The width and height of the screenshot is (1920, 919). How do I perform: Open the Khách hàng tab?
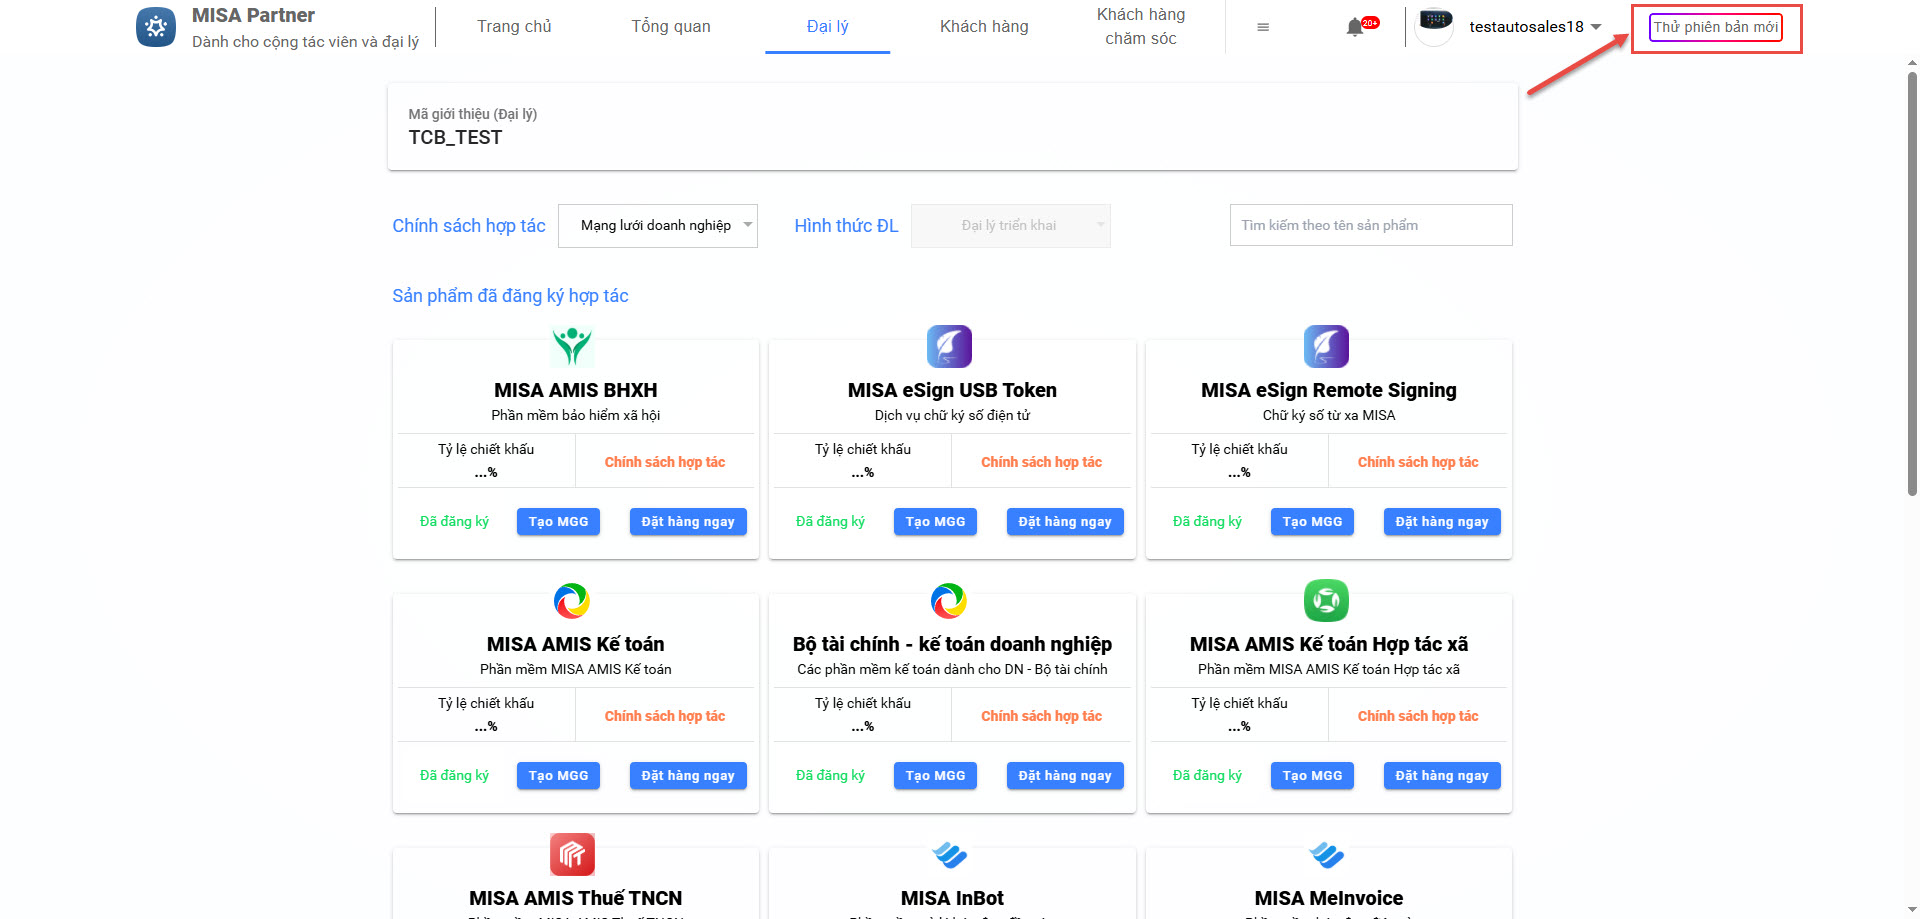point(984,27)
